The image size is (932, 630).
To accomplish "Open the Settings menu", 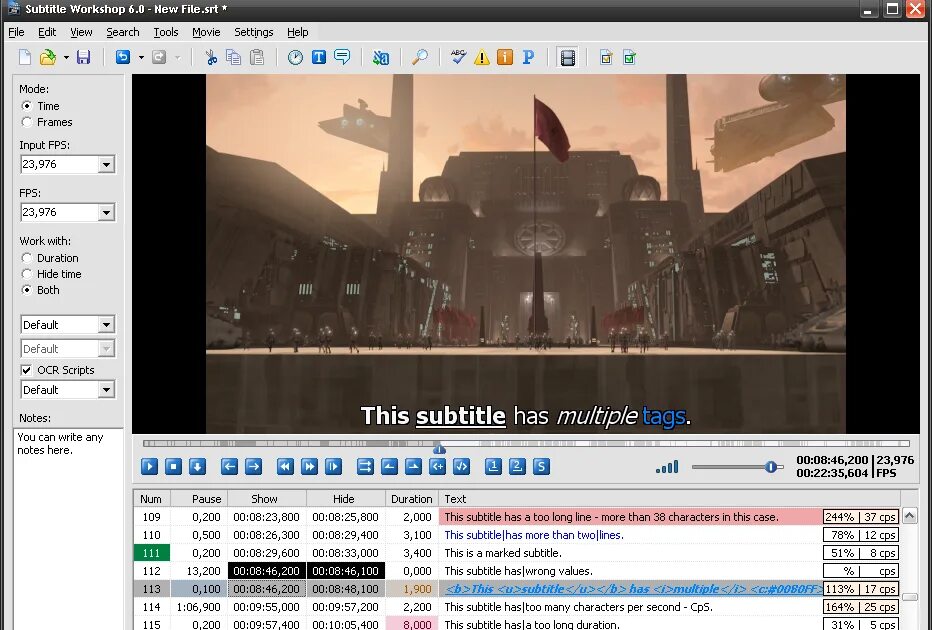I will tap(254, 32).
